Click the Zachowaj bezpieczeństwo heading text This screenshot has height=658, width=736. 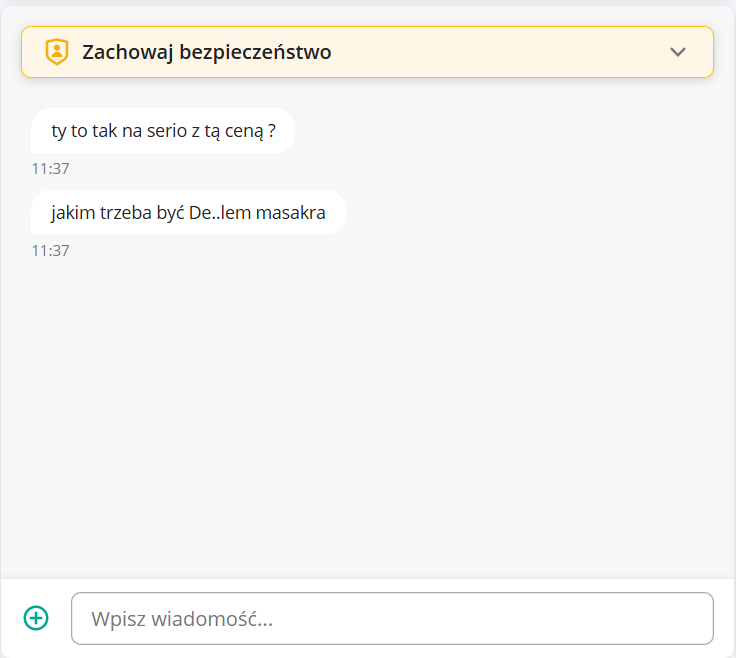(206, 52)
